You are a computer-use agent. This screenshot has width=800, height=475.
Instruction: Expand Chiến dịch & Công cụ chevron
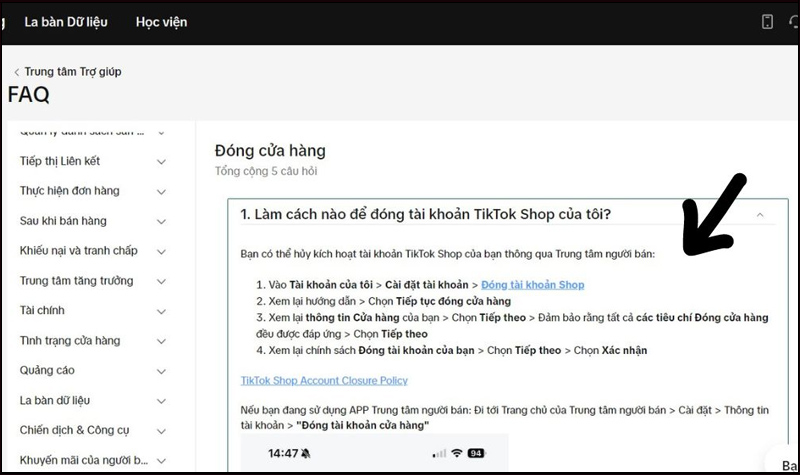pos(161,431)
